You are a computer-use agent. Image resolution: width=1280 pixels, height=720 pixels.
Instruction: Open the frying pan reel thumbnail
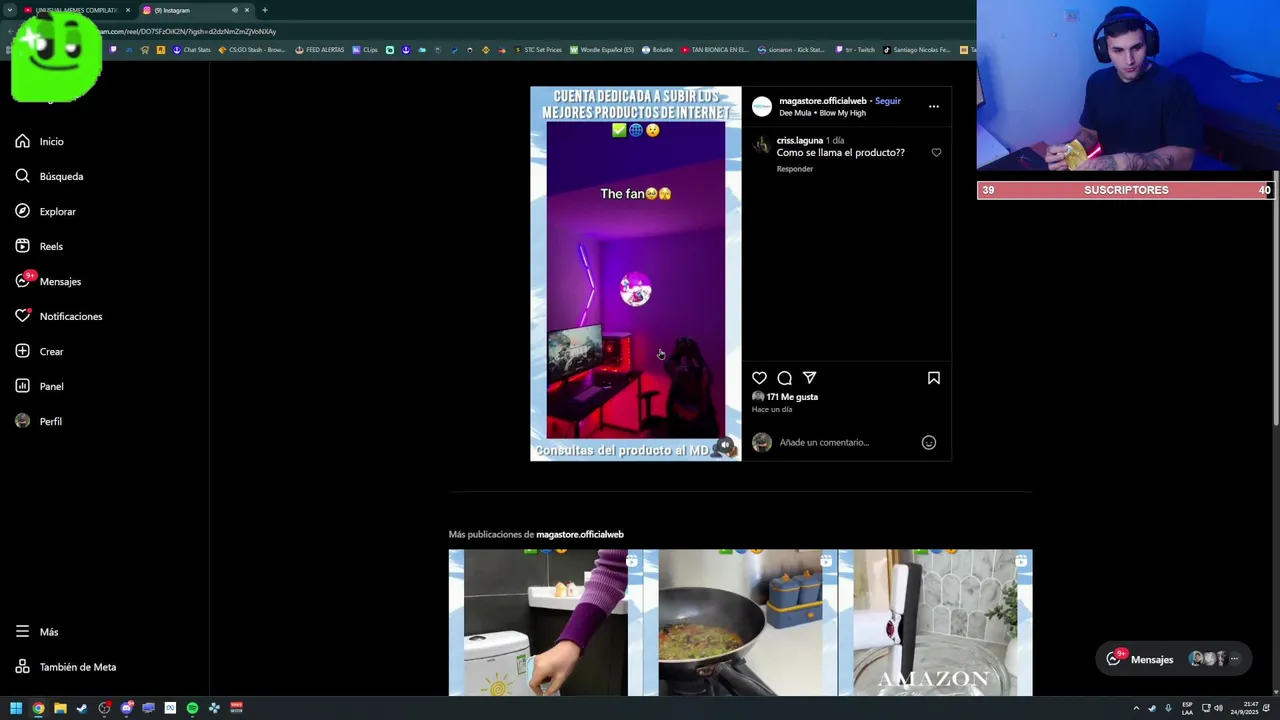(x=741, y=622)
